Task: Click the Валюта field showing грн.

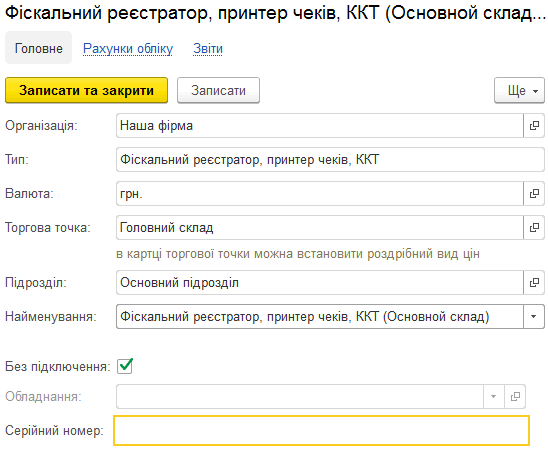Action: click(x=320, y=193)
